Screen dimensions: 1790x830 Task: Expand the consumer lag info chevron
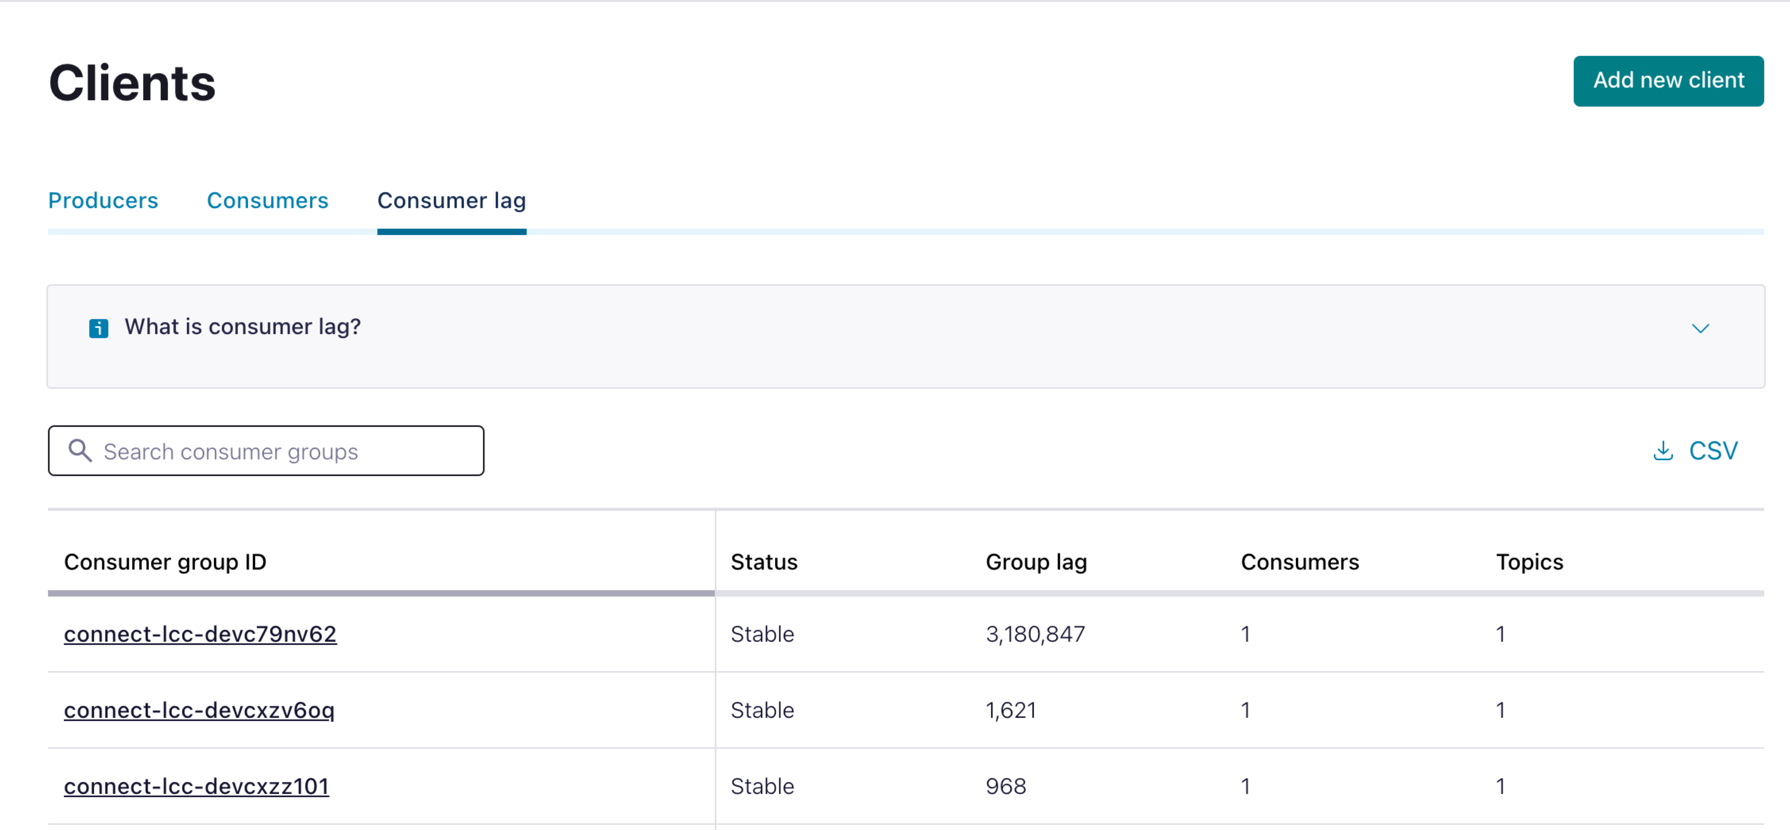tap(1700, 328)
